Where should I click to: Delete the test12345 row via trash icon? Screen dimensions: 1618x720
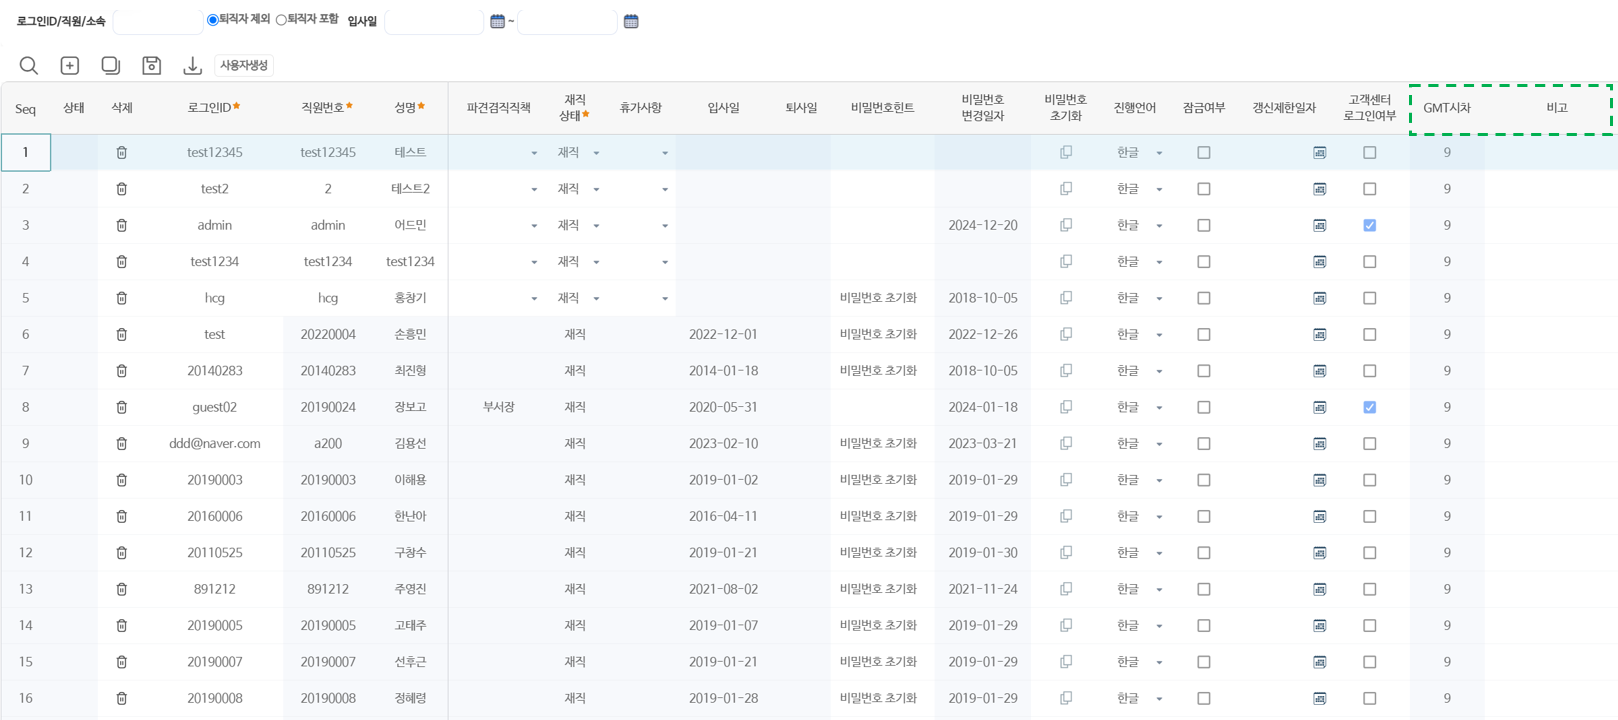click(x=122, y=153)
